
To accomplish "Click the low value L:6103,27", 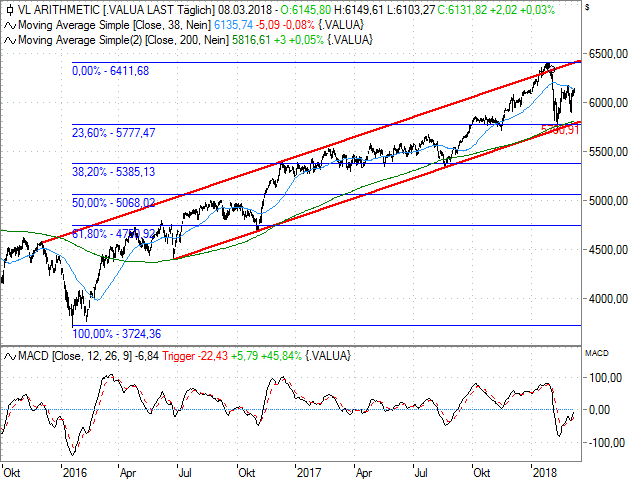I will pyautogui.click(x=410, y=10).
